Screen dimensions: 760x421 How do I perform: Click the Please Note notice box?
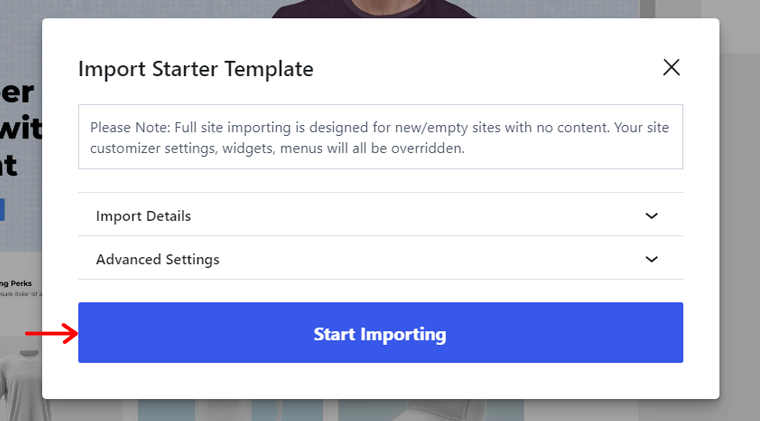[x=380, y=137]
